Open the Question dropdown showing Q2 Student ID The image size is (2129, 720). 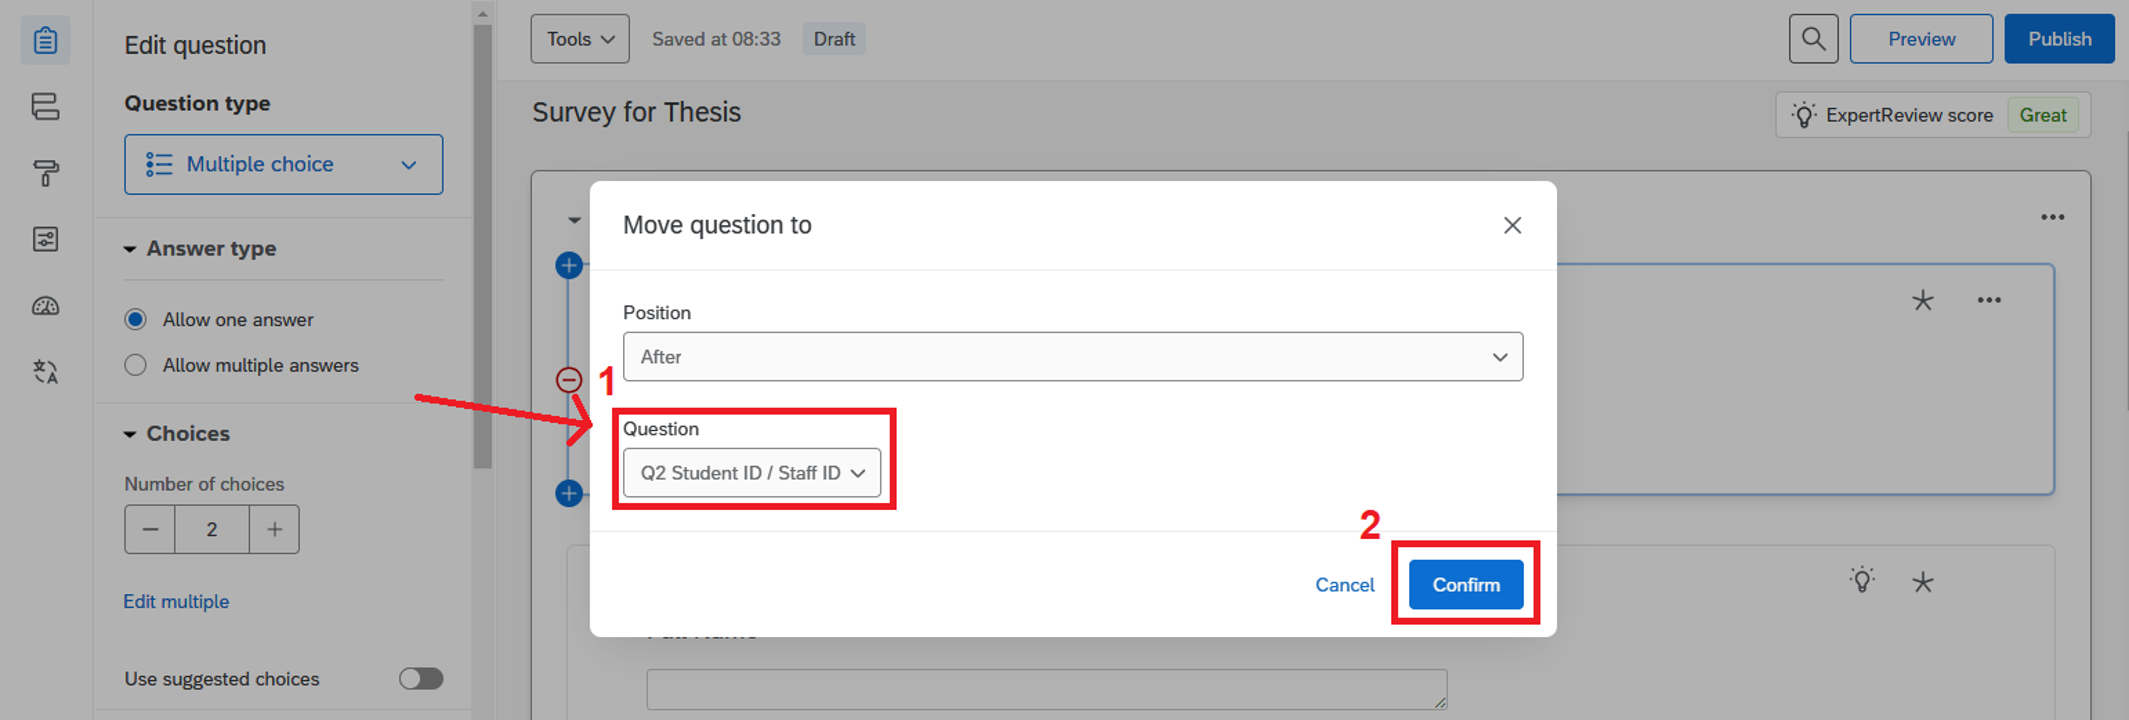point(751,473)
